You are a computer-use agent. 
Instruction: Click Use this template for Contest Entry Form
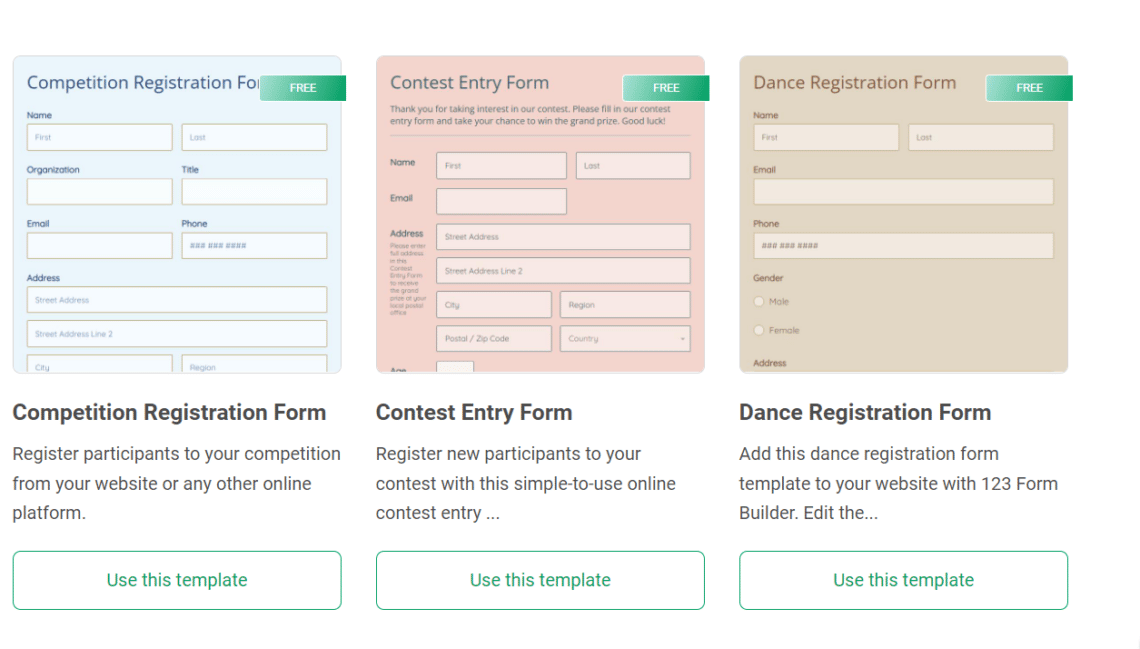point(540,580)
